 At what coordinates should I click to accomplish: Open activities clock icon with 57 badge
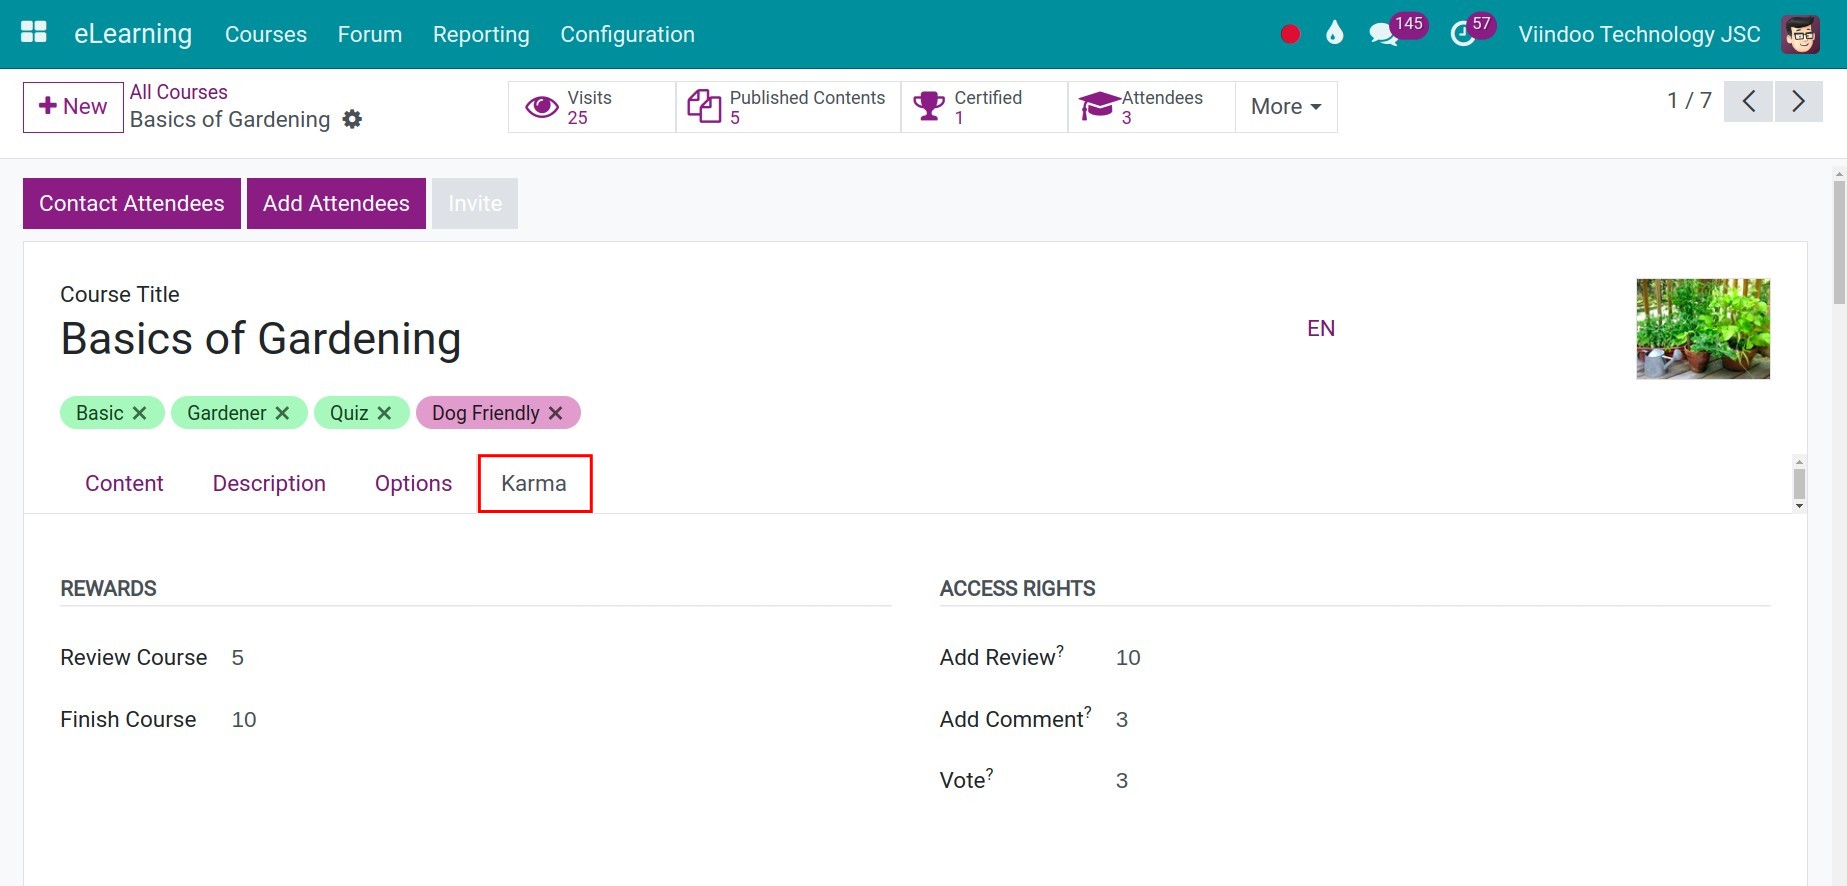pyautogui.click(x=1462, y=34)
